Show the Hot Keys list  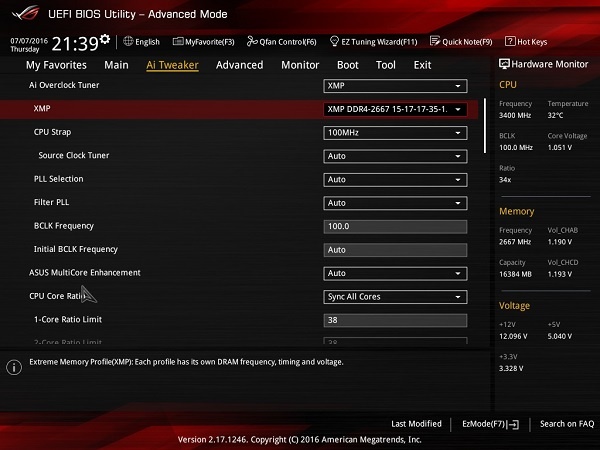[526, 41]
